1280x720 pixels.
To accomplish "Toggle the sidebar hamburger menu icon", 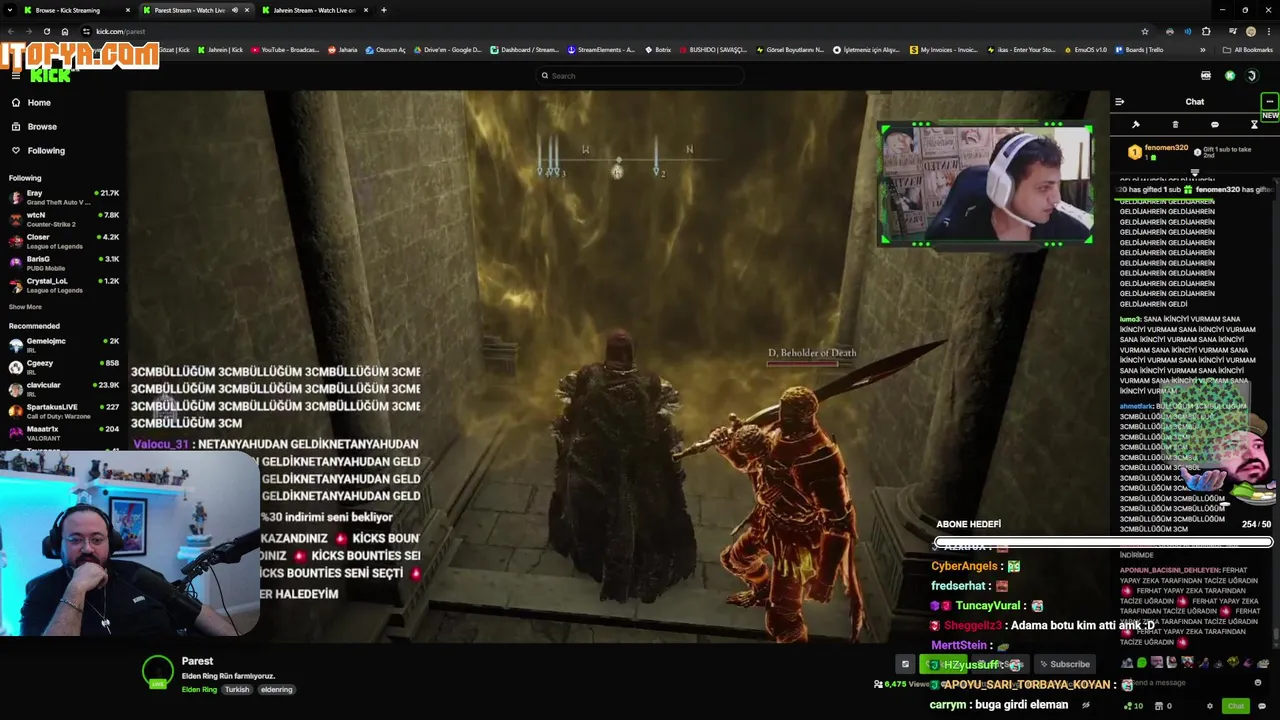I will pyautogui.click(x=15, y=76).
